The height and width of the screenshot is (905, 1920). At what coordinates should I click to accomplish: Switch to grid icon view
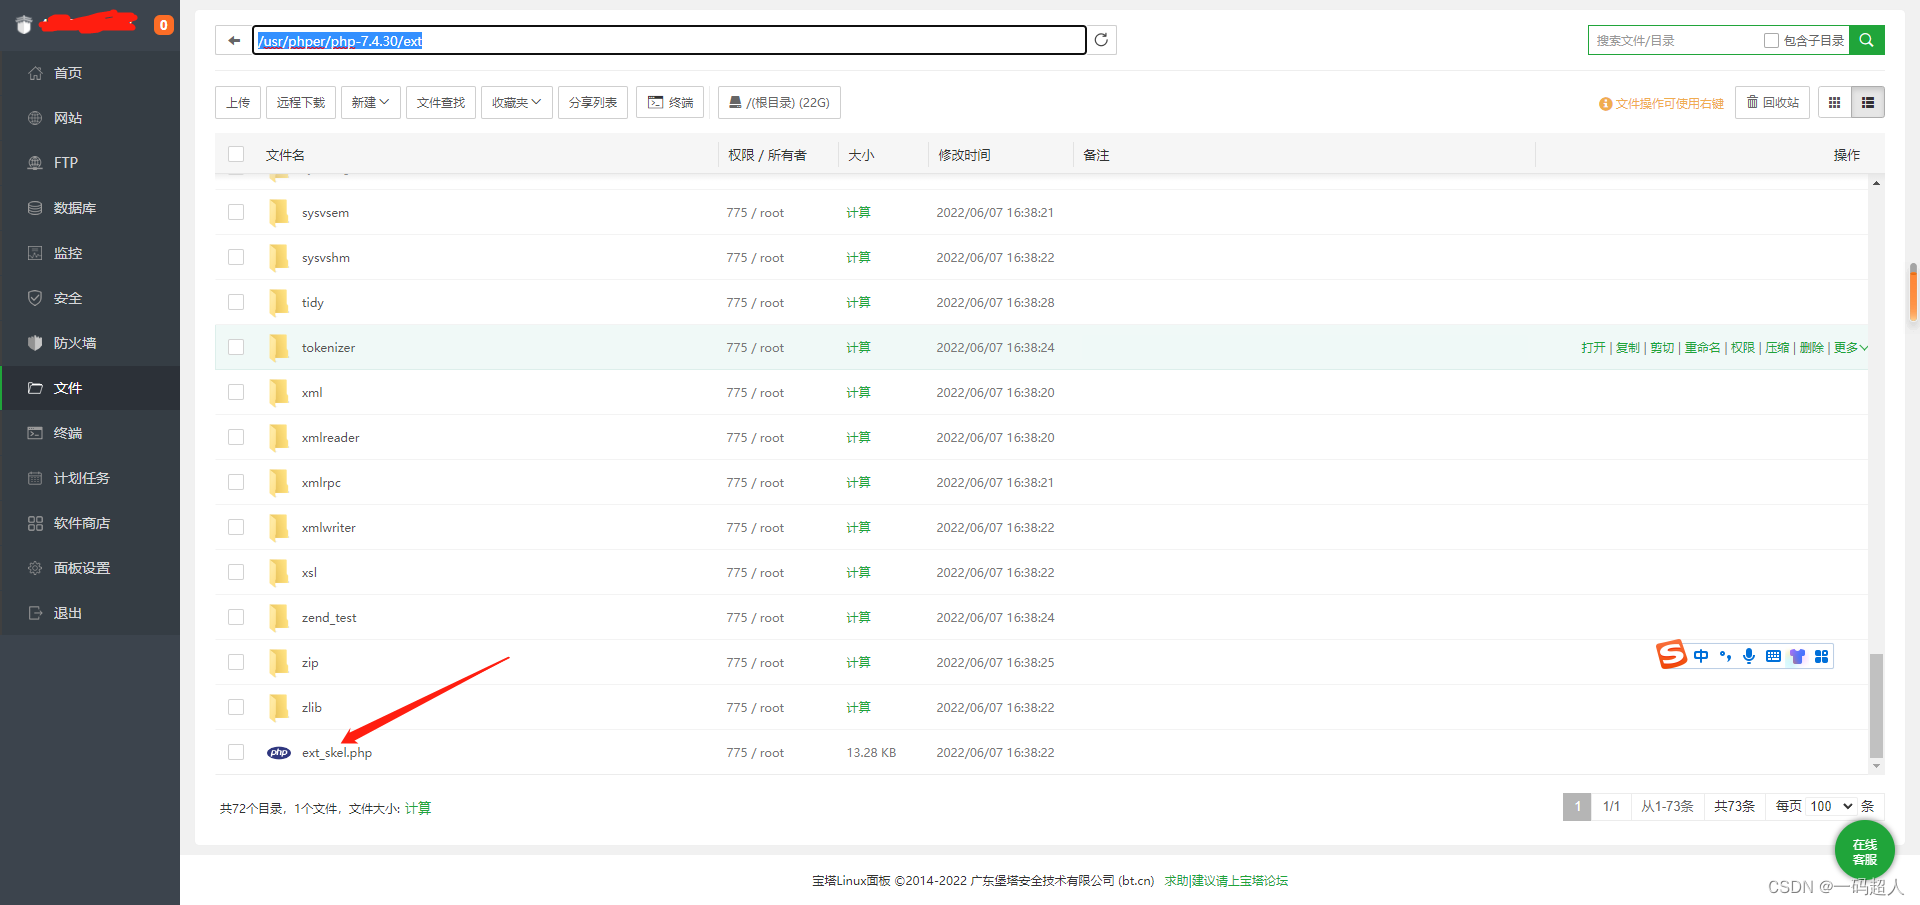tap(1834, 102)
